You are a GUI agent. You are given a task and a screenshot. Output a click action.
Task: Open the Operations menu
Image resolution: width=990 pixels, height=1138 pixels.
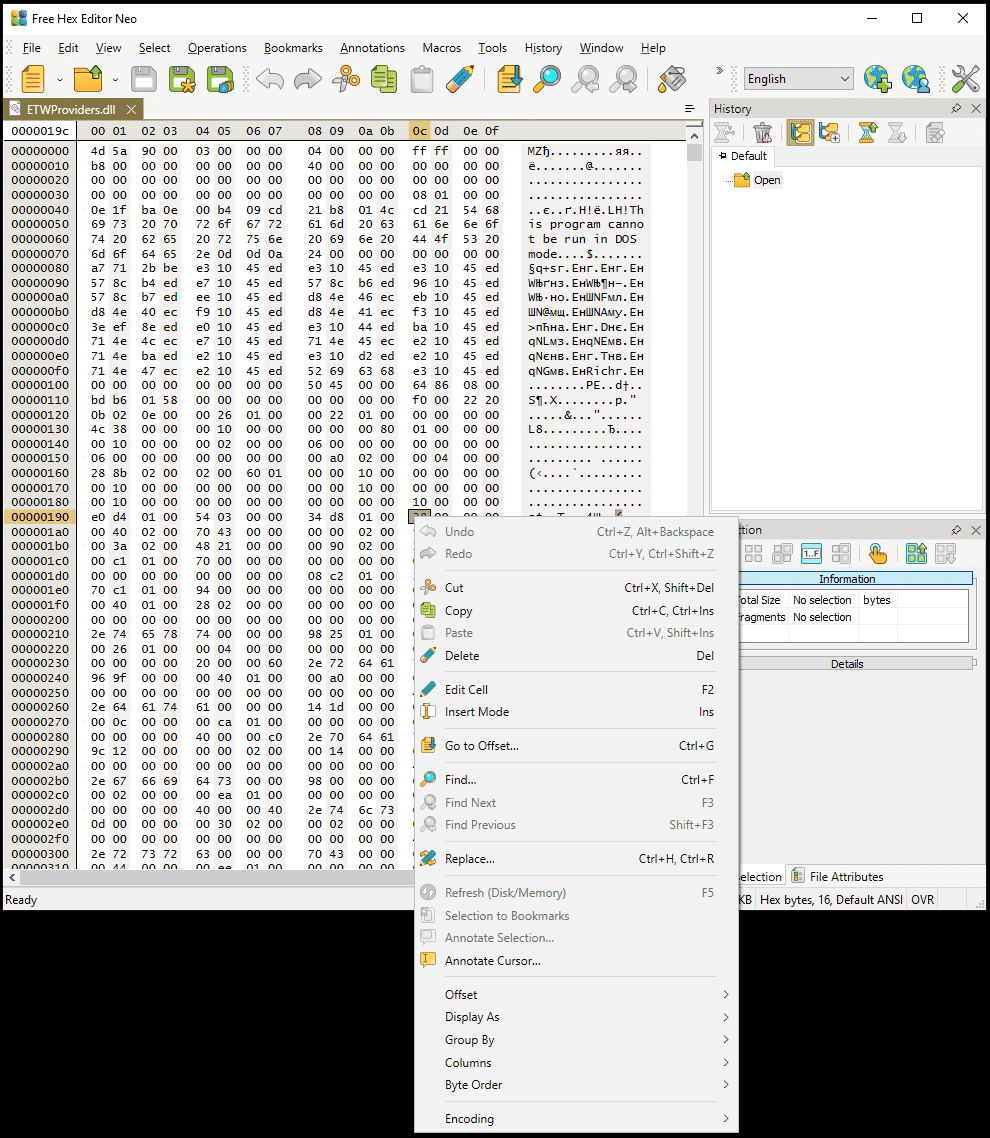(x=217, y=48)
